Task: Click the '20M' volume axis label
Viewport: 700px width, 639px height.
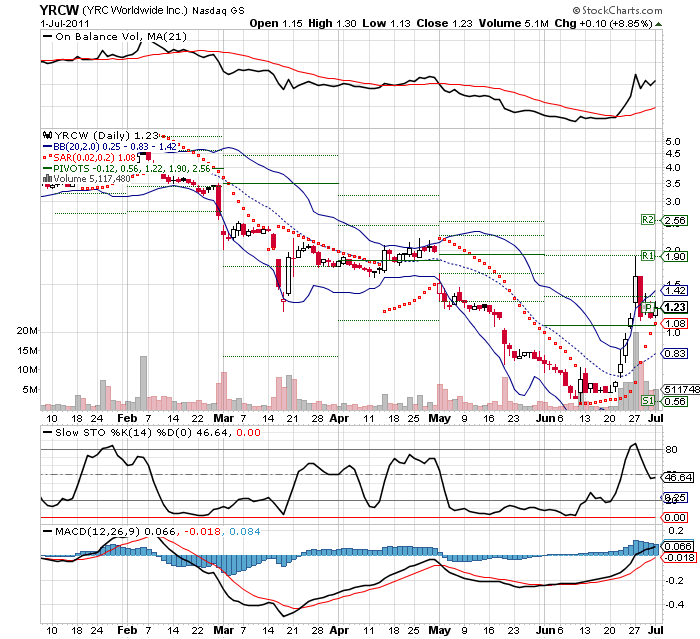Action: [27, 331]
